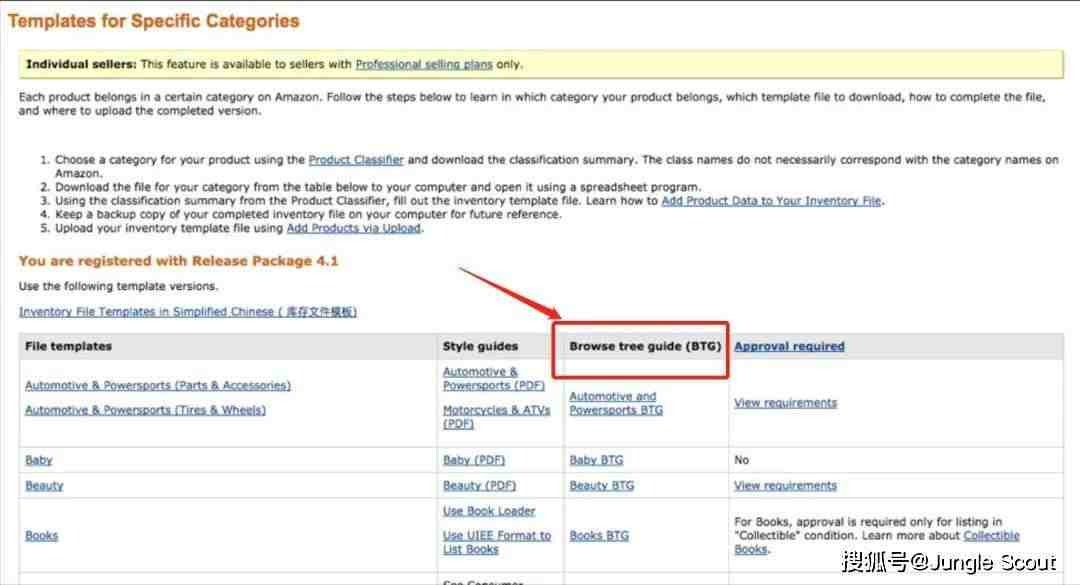Open the Beauty (PDF) style guide
Viewport: 1080px width, 585px height.
[479, 486]
